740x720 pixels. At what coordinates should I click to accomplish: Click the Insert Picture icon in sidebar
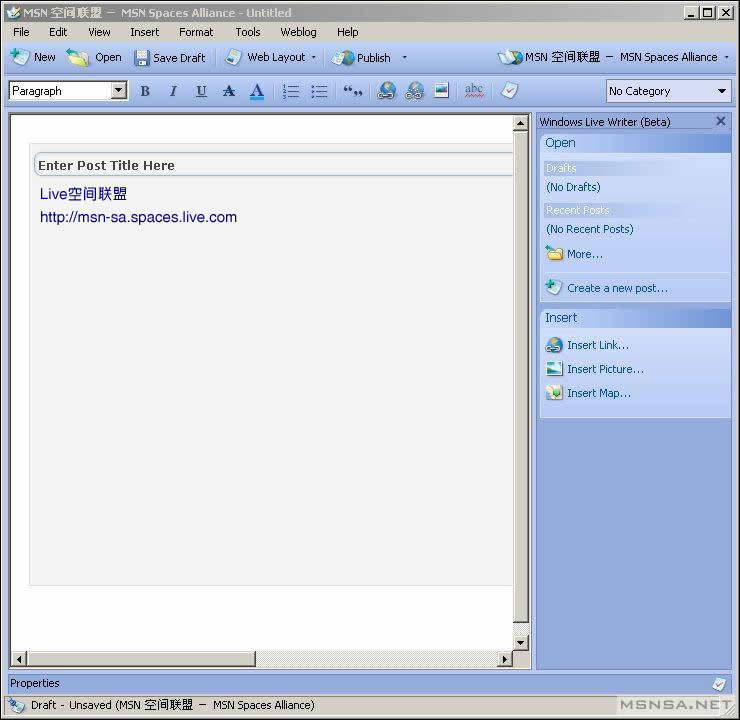click(554, 368)
